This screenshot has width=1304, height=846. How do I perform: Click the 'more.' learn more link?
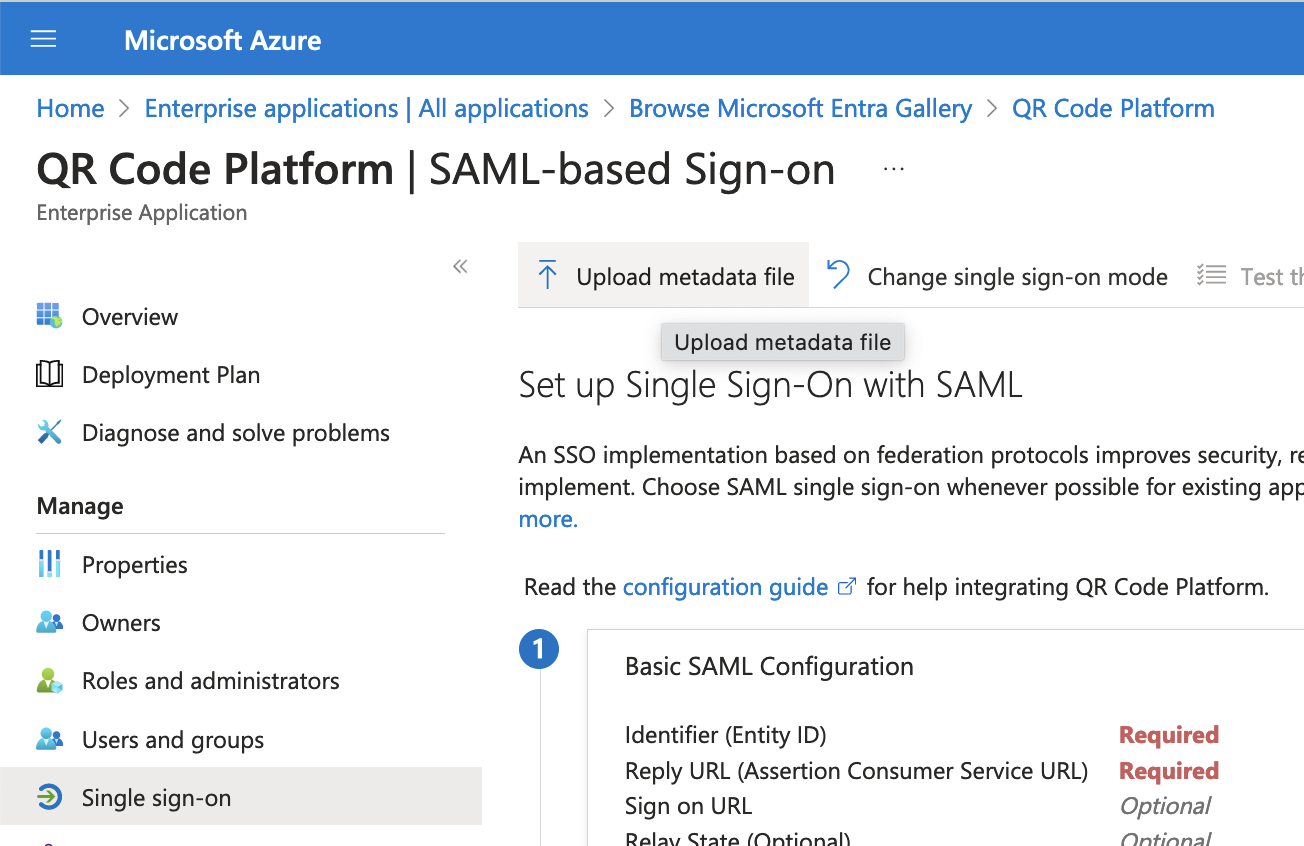click(x=548, y=519)
